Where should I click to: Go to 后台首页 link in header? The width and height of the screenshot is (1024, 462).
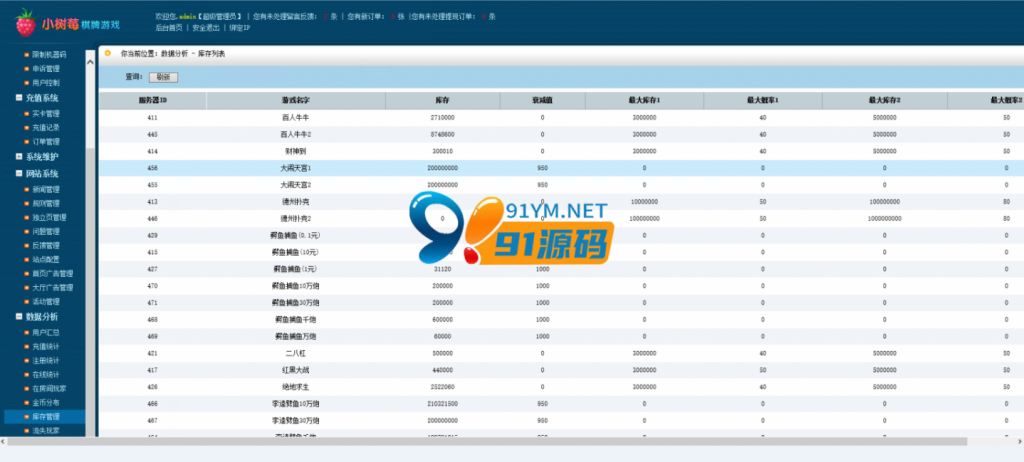click(x=169, y=27)
